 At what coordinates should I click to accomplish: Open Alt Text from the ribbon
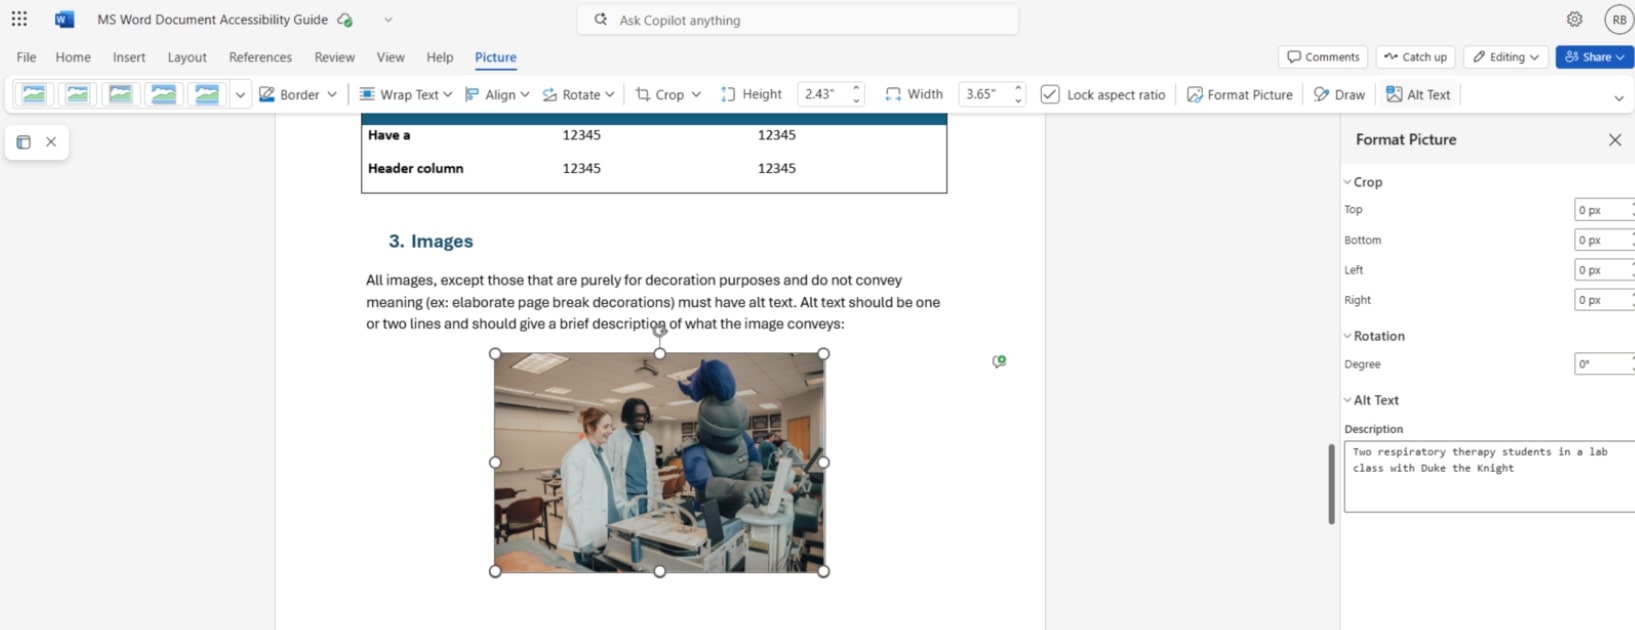pyautogui.click(x=1418, y=94)
